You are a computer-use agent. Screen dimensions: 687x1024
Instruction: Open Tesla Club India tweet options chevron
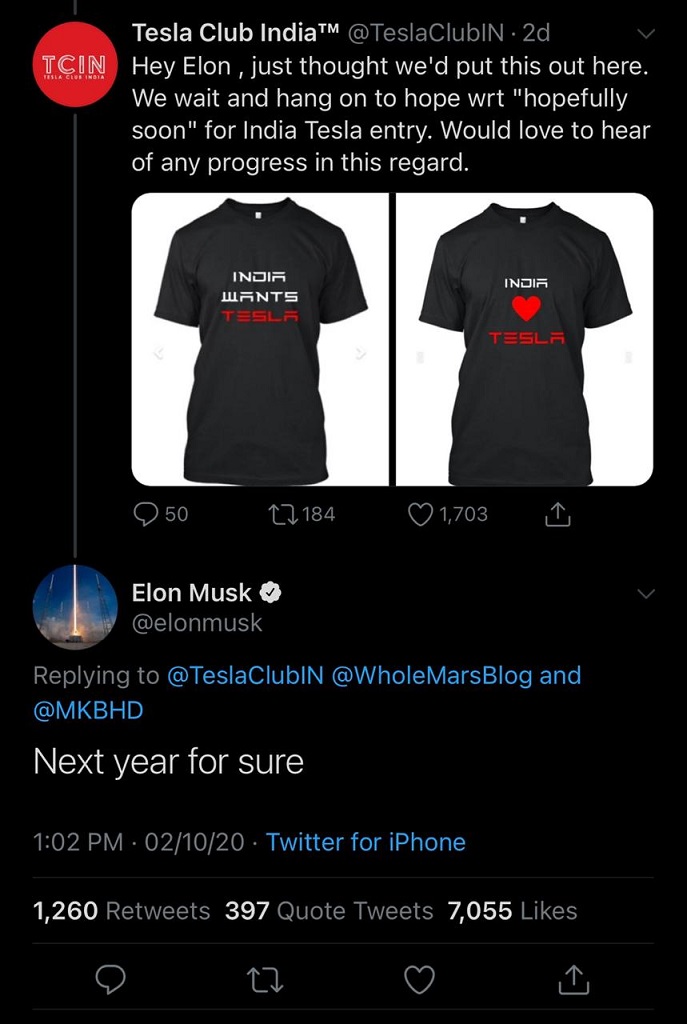point(646,34)
